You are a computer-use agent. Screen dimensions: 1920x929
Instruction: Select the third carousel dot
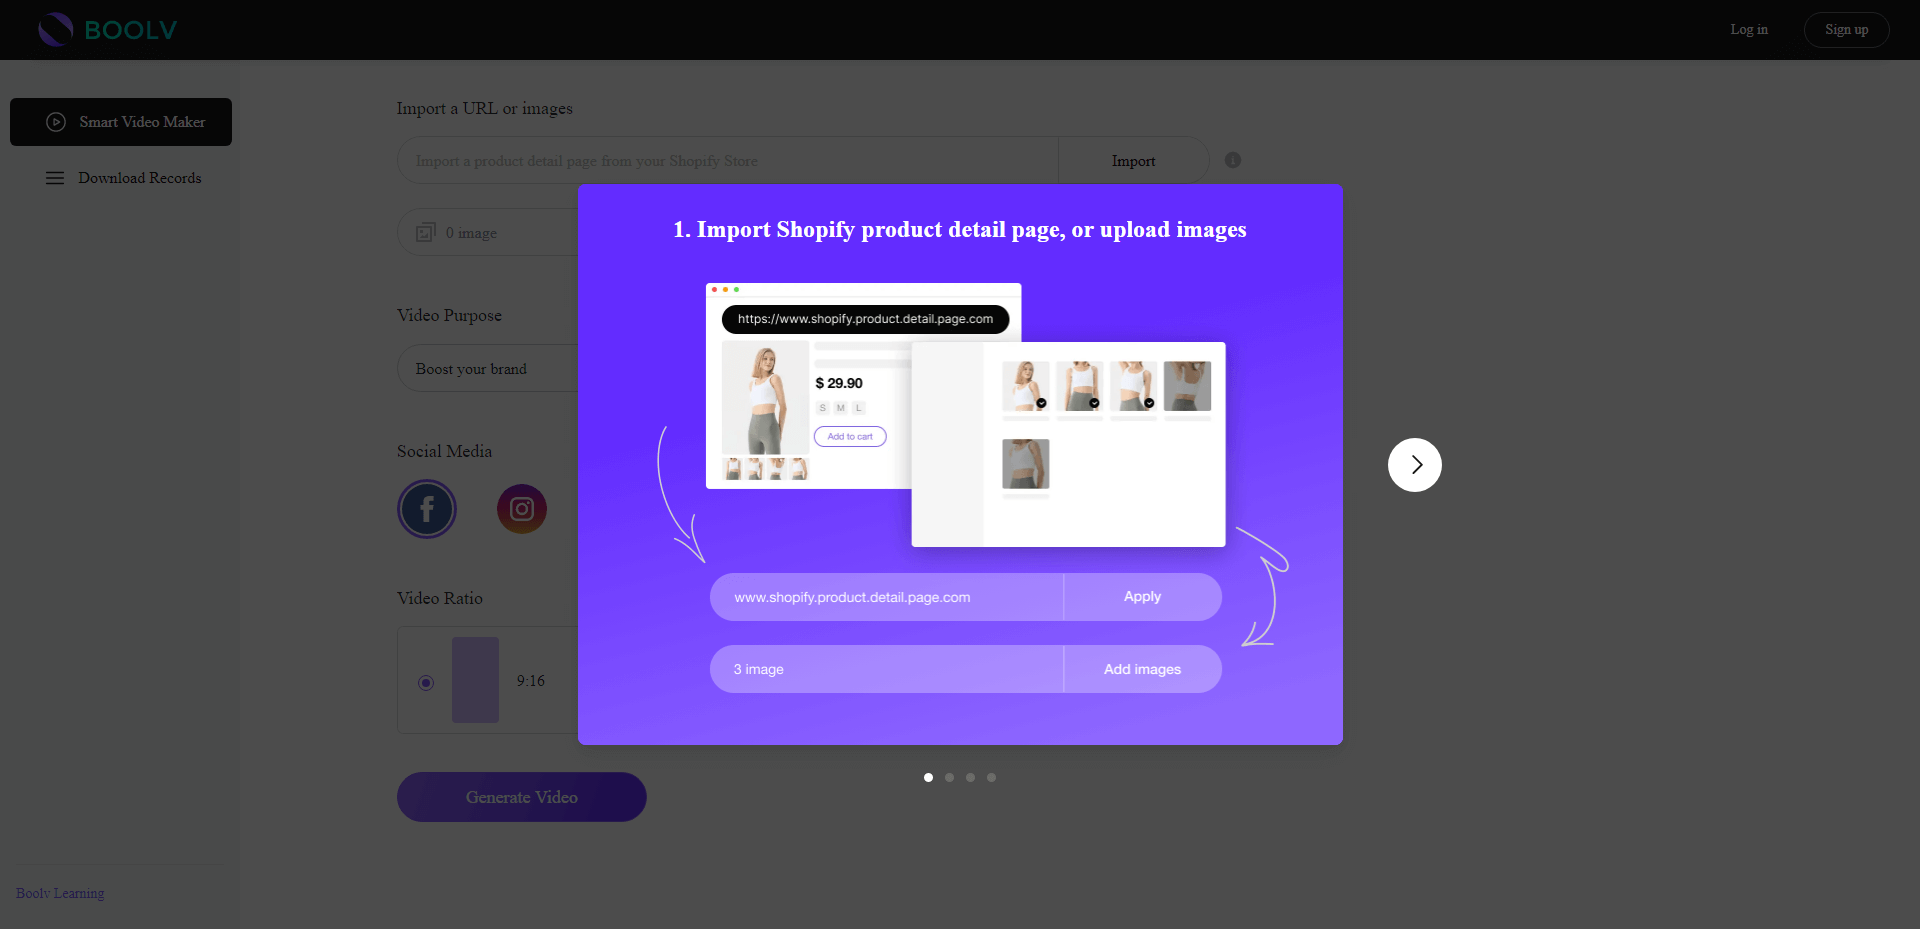point(970,777)
